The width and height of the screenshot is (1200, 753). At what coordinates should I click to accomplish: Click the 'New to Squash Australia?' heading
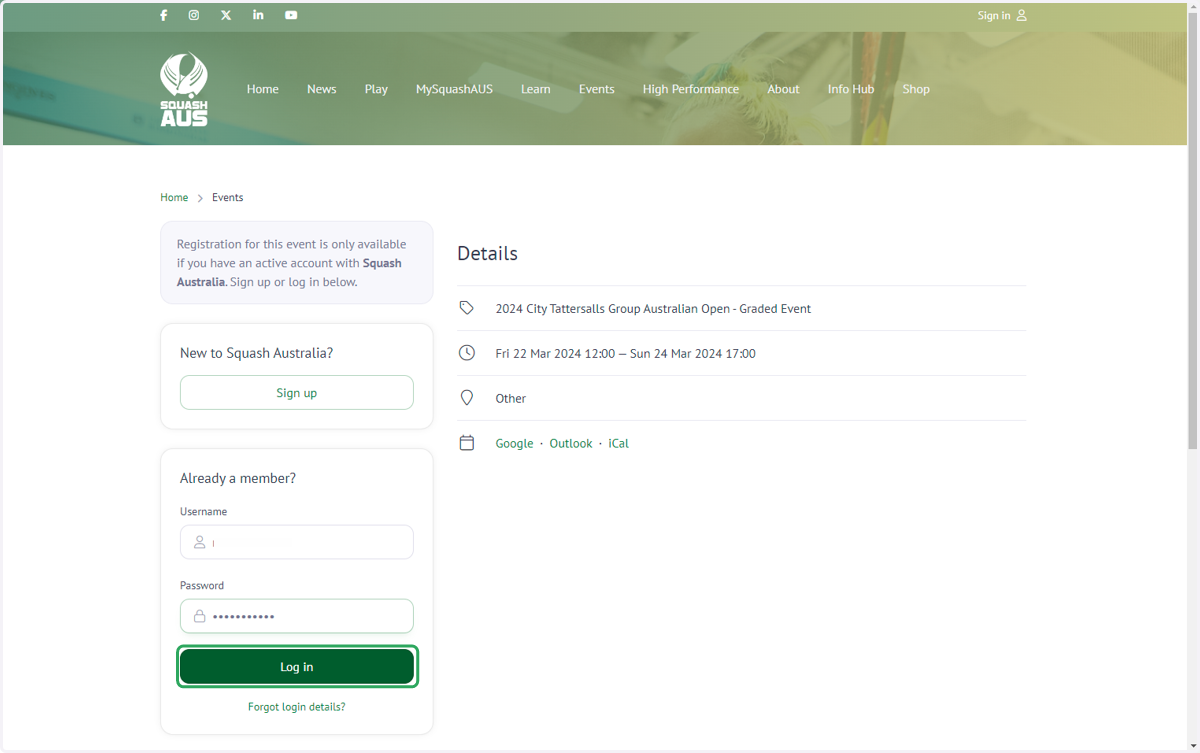click(x=257, y=353)
